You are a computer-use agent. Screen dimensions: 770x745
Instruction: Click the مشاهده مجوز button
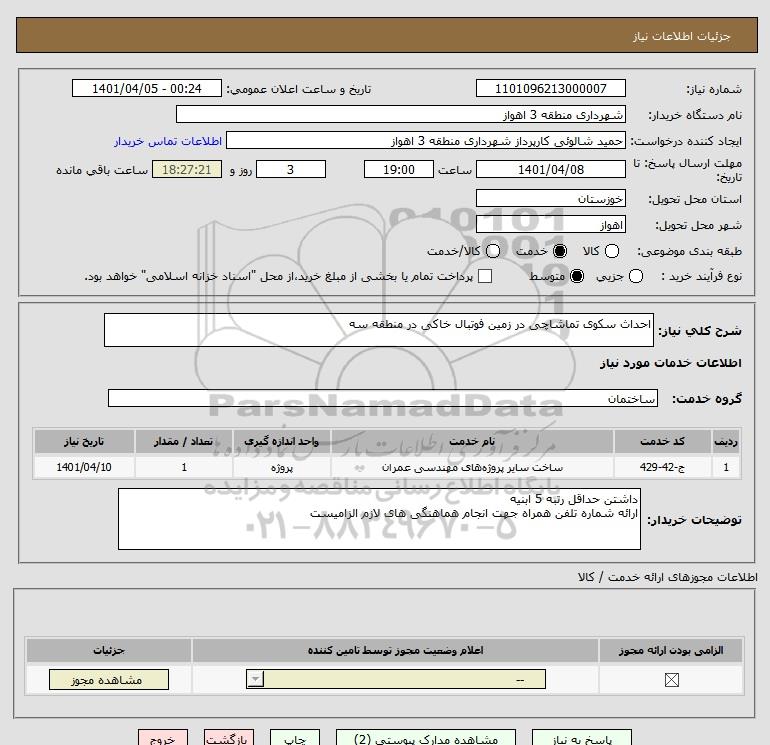click(x=109, y=680)
